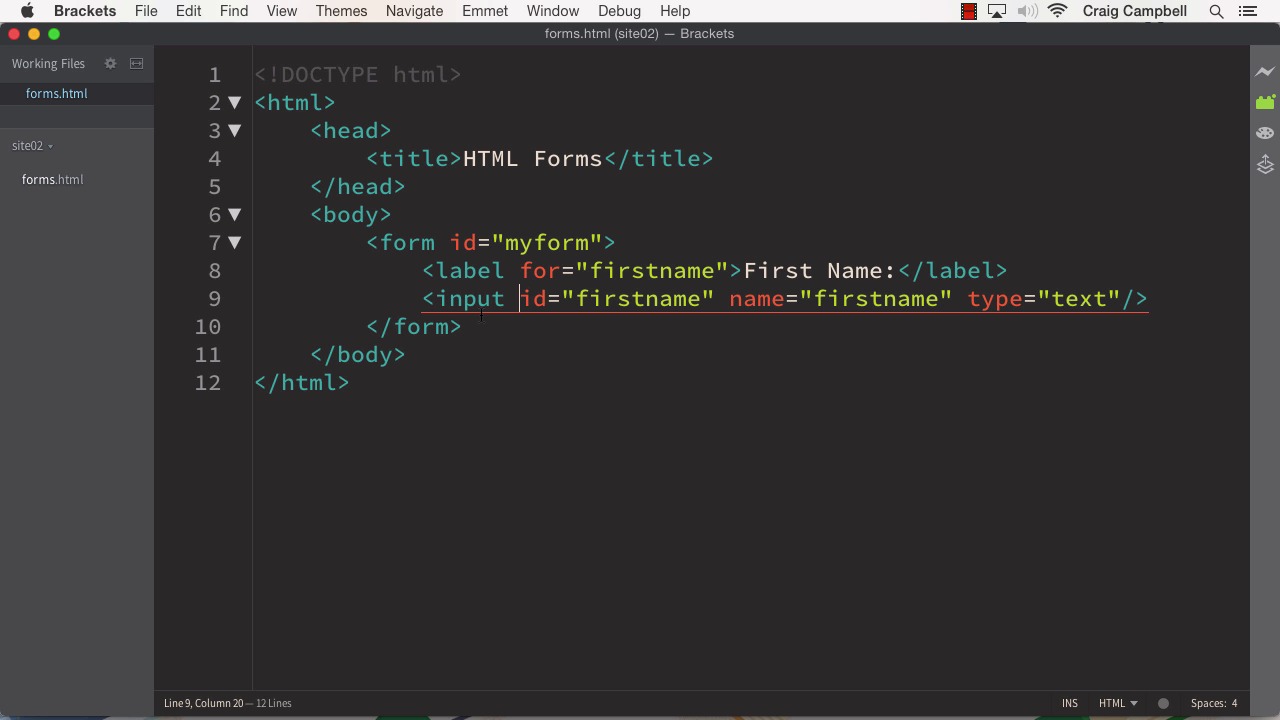Open Spotlight search in menu bar

click(x=1216, y=11)
